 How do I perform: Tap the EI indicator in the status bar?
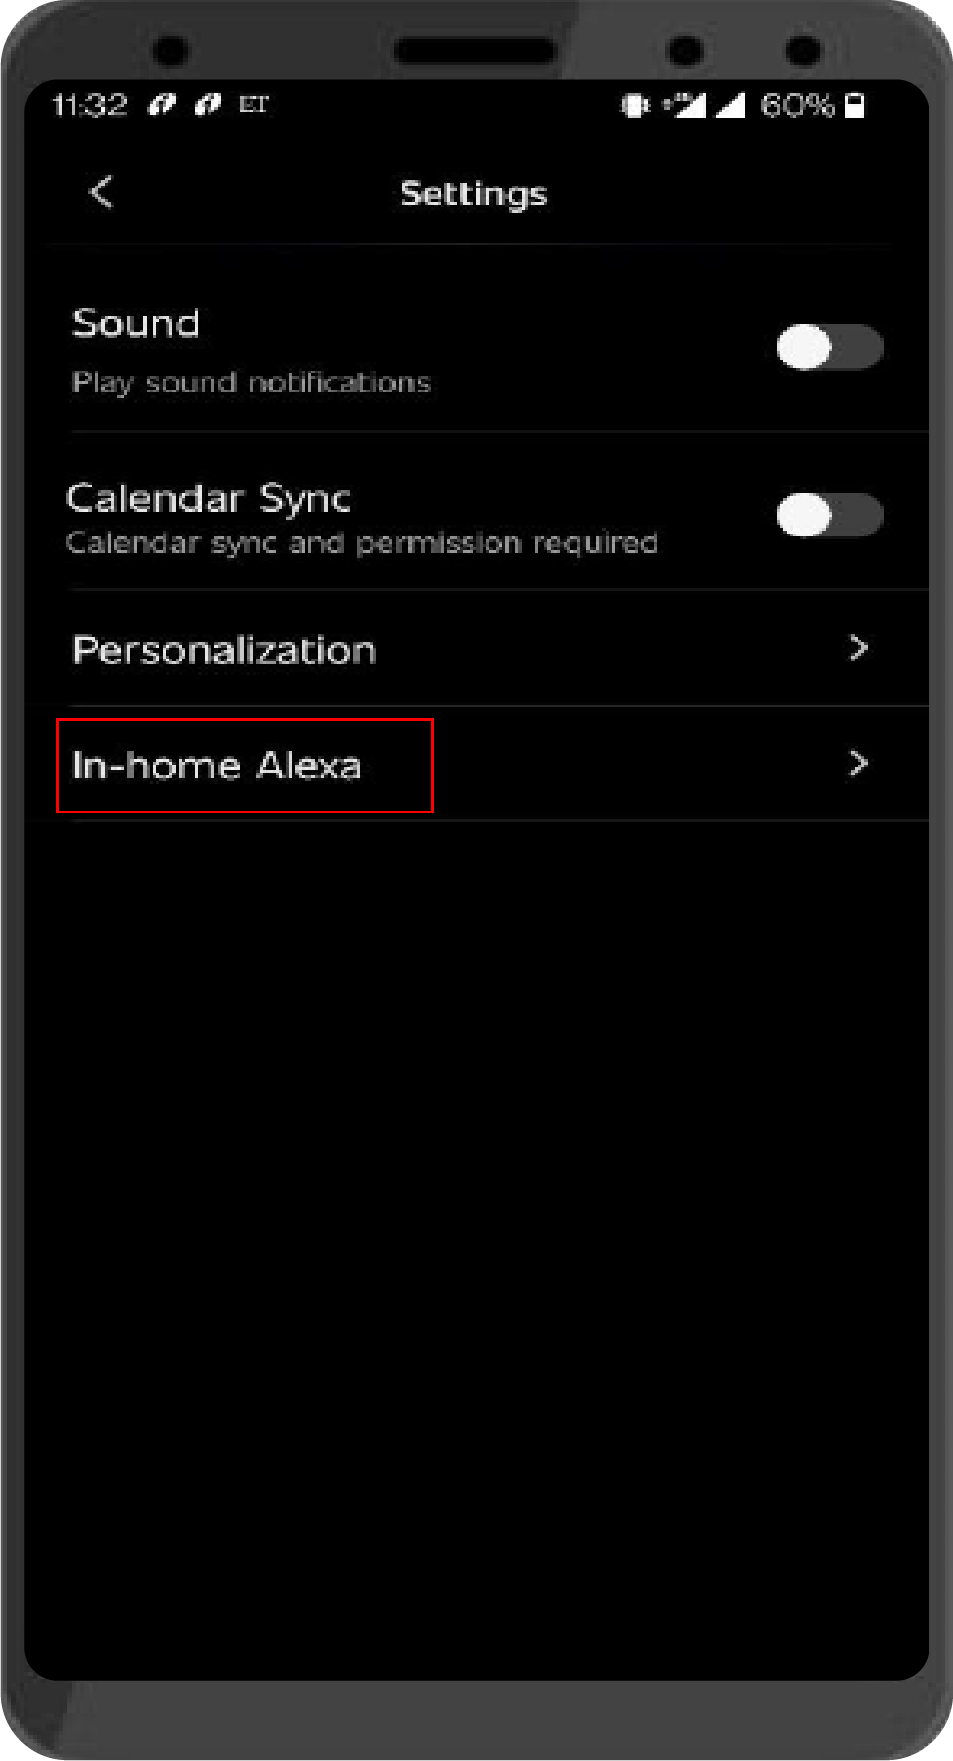click(253, 104)
